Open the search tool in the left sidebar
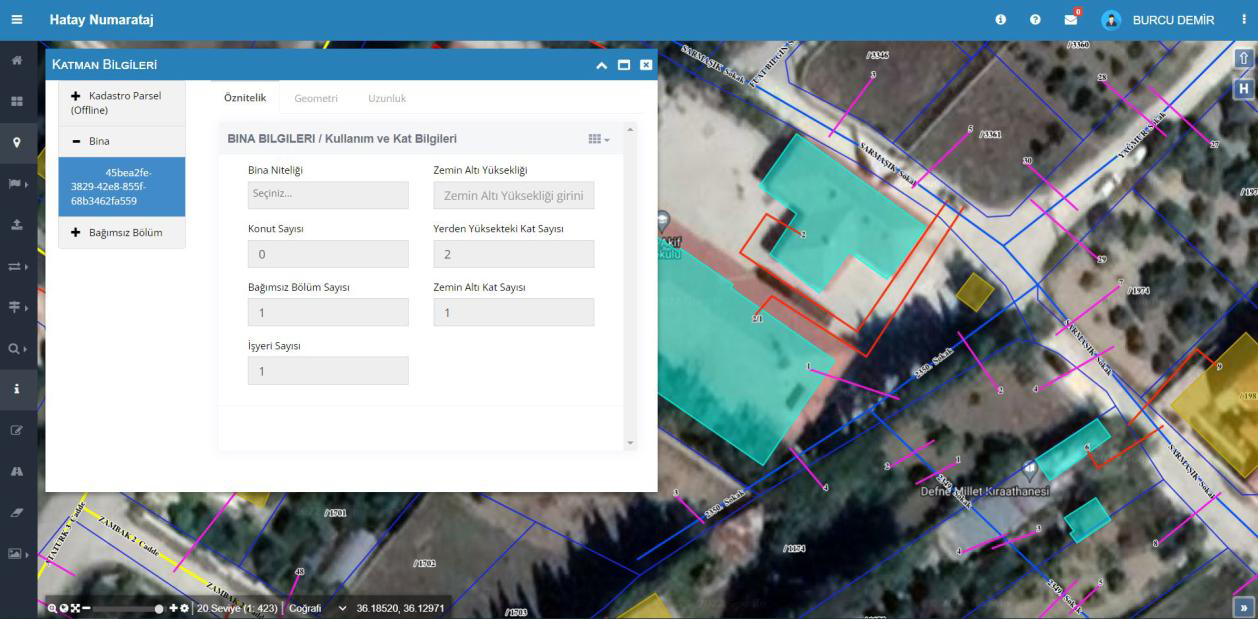Viewport: 1258px width, 619px height. point(16,349)
